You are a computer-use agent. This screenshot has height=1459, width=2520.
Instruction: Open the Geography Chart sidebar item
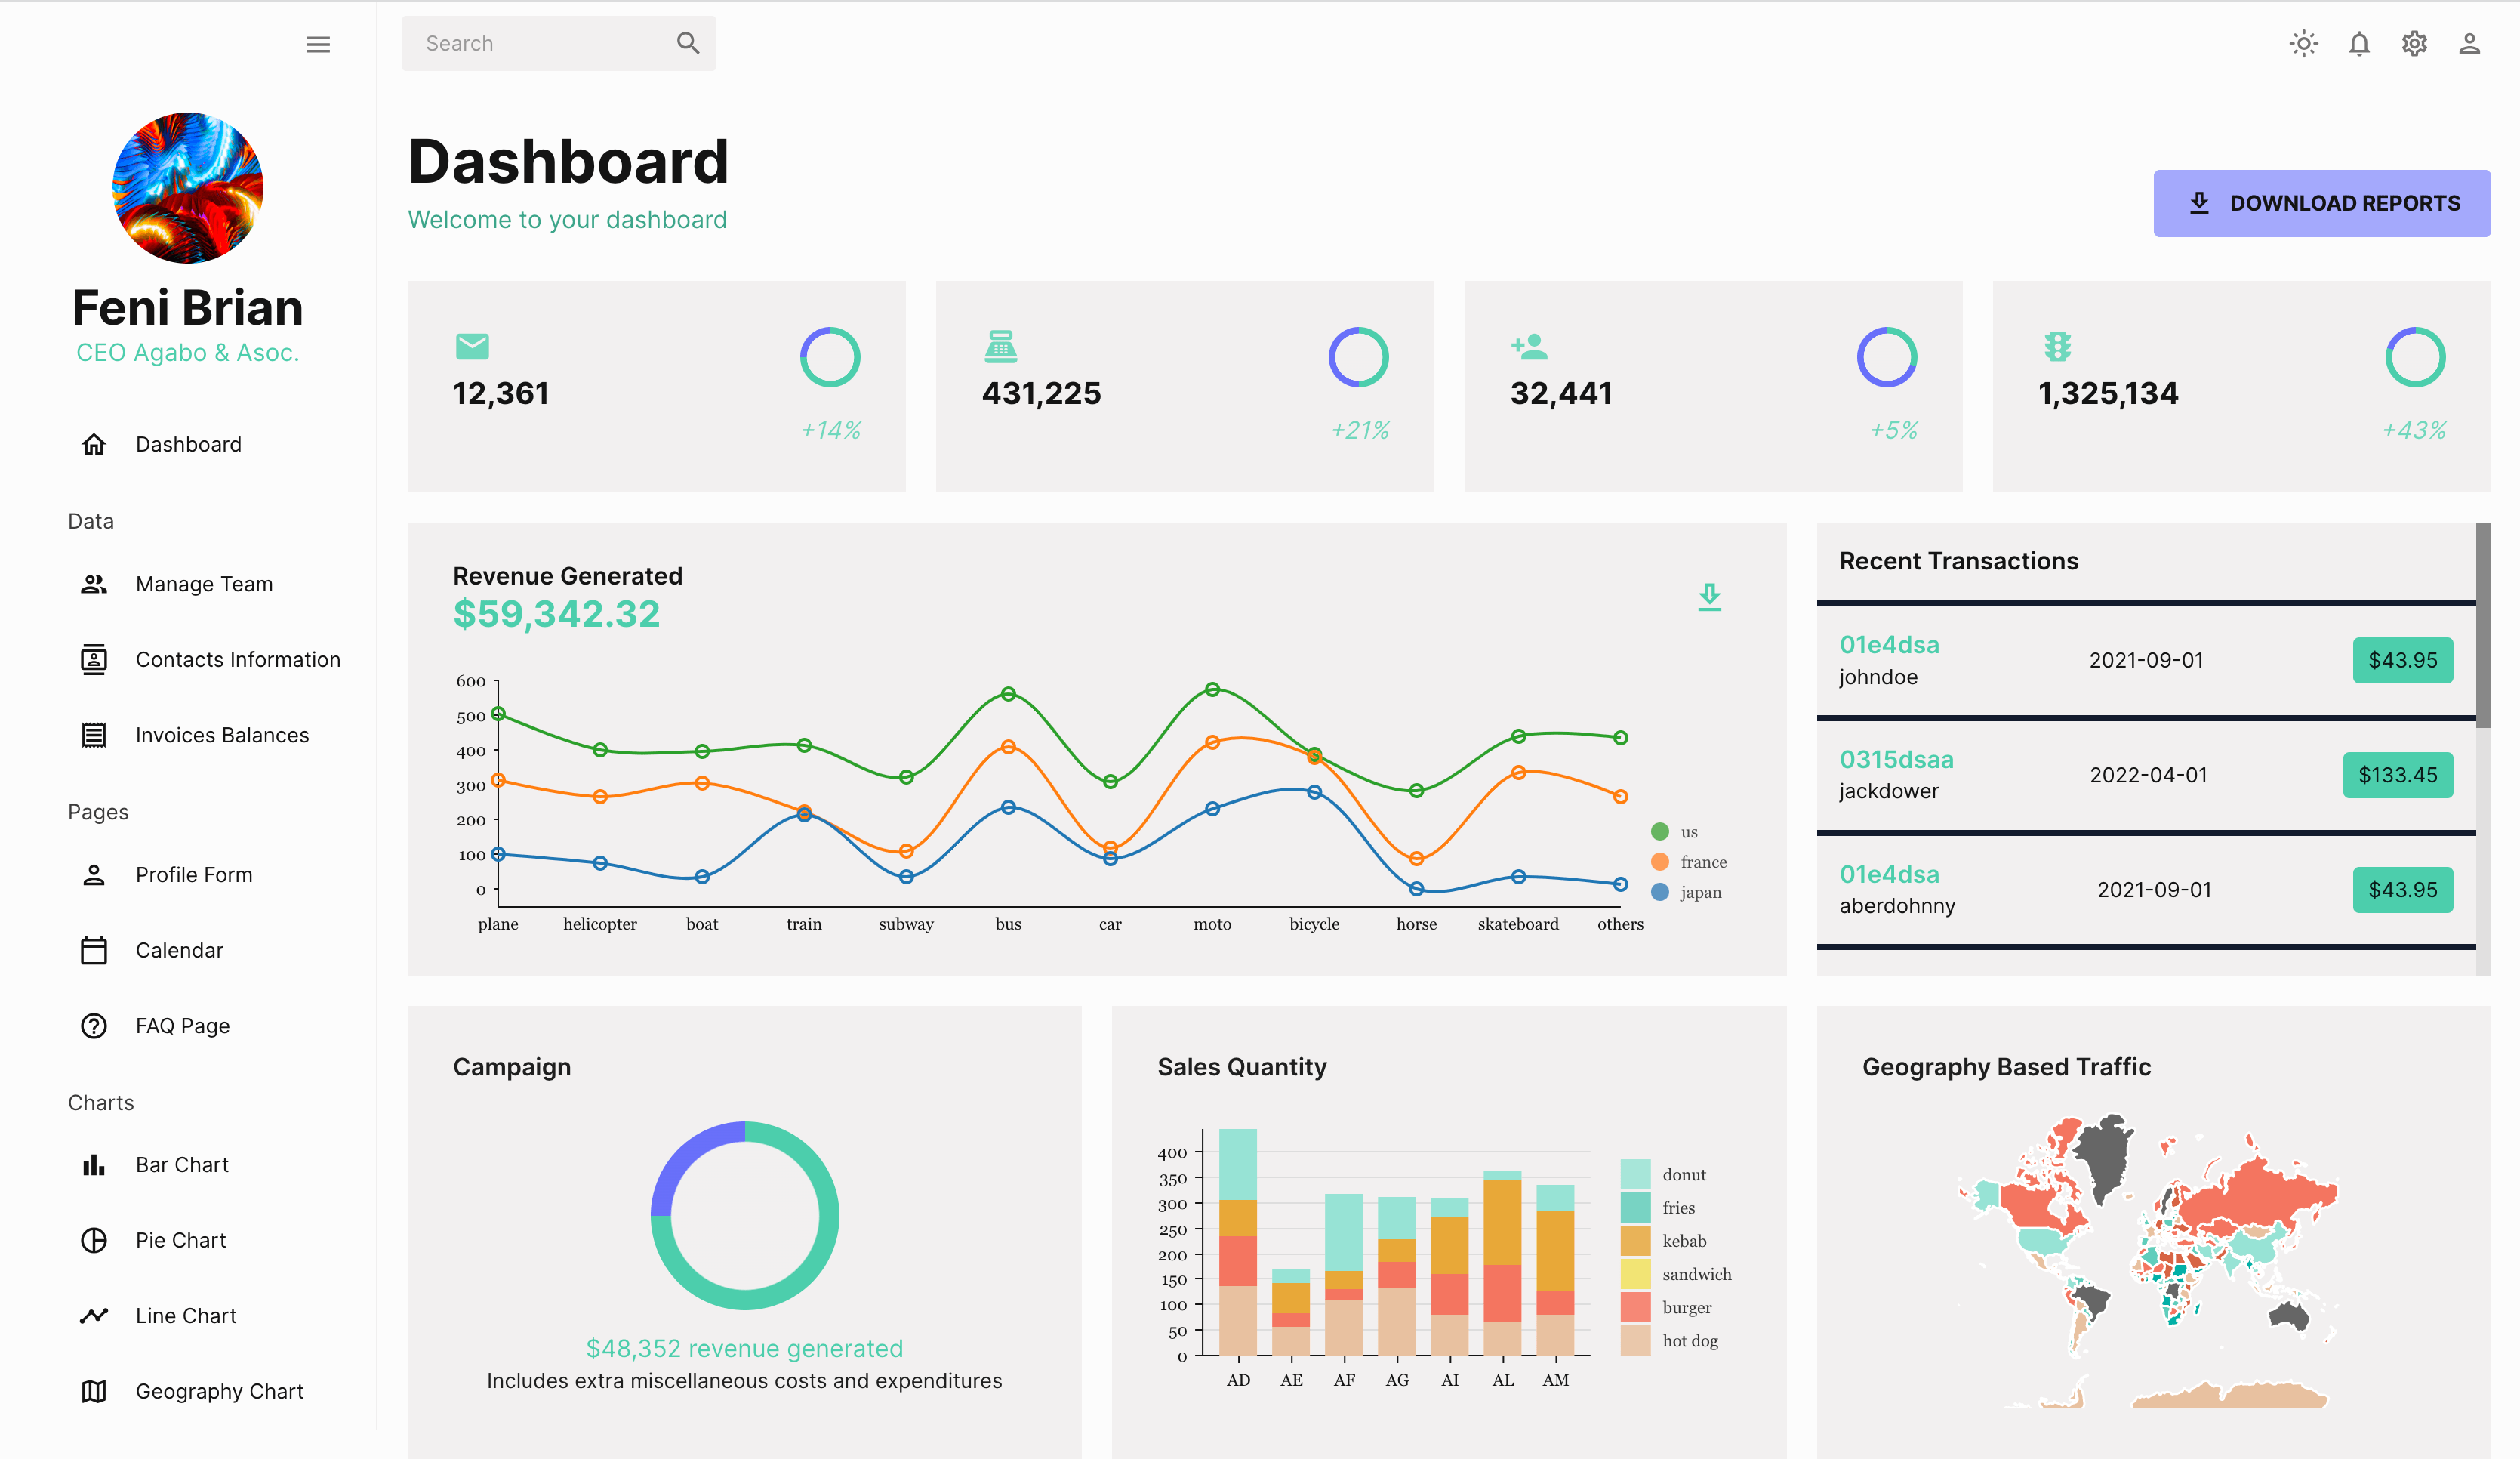pos(219,1391)
